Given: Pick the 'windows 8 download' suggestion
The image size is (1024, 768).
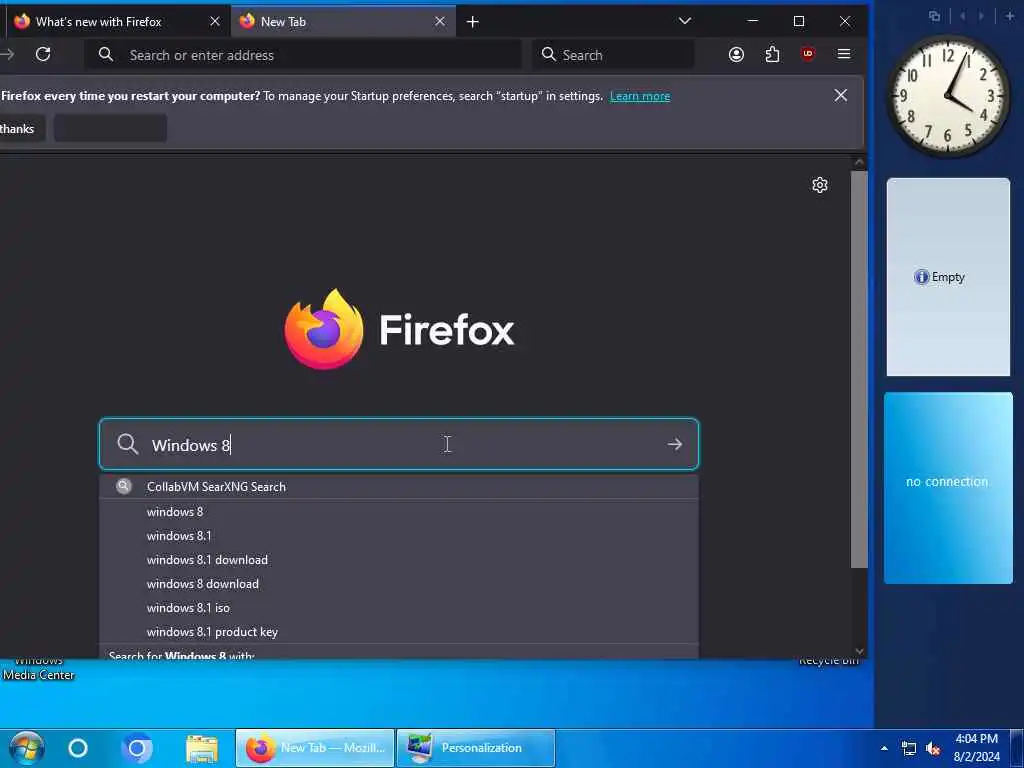Looking at the screenshot, I should click(x=399, y=584).
